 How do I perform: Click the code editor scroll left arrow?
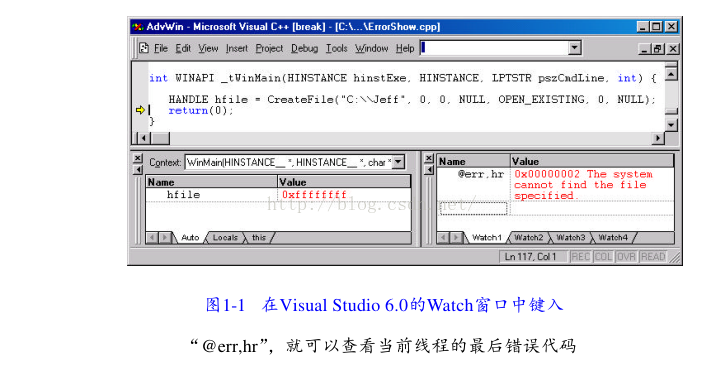pos(144,138)
